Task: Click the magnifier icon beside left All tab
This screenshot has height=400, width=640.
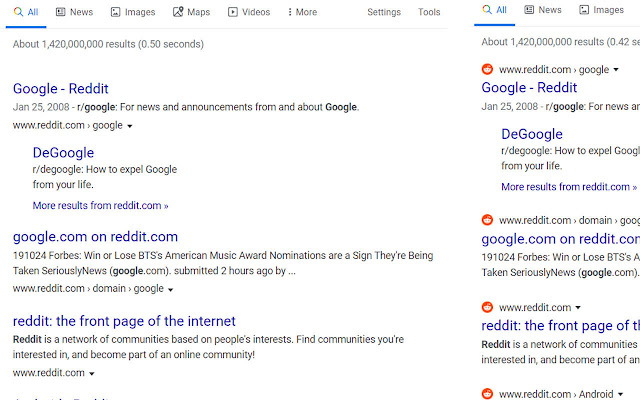Action: tap(18, 12)
